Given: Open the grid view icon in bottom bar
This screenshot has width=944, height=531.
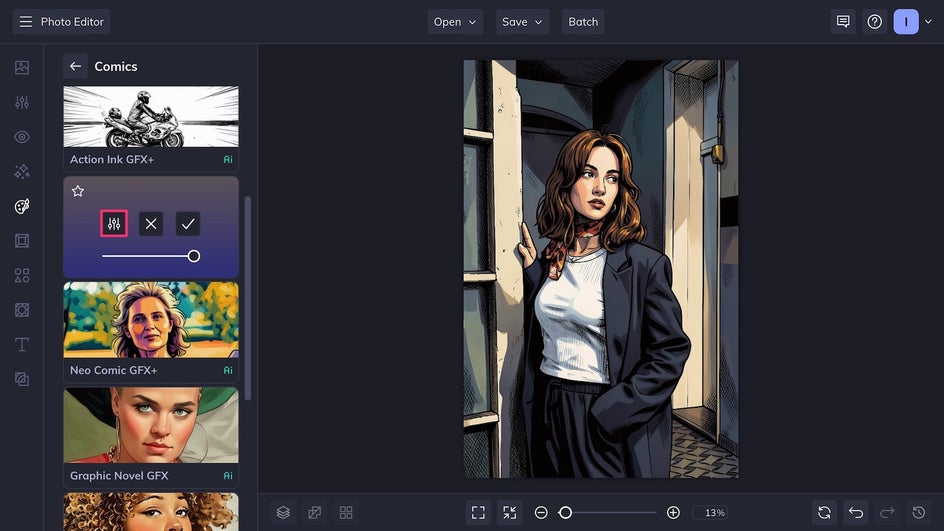Looking at the screenshot, I should pos(346,512).
